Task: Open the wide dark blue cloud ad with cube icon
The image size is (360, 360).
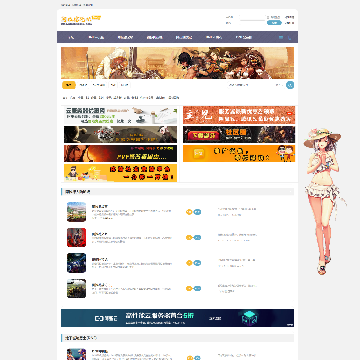Action: point(177,318)
